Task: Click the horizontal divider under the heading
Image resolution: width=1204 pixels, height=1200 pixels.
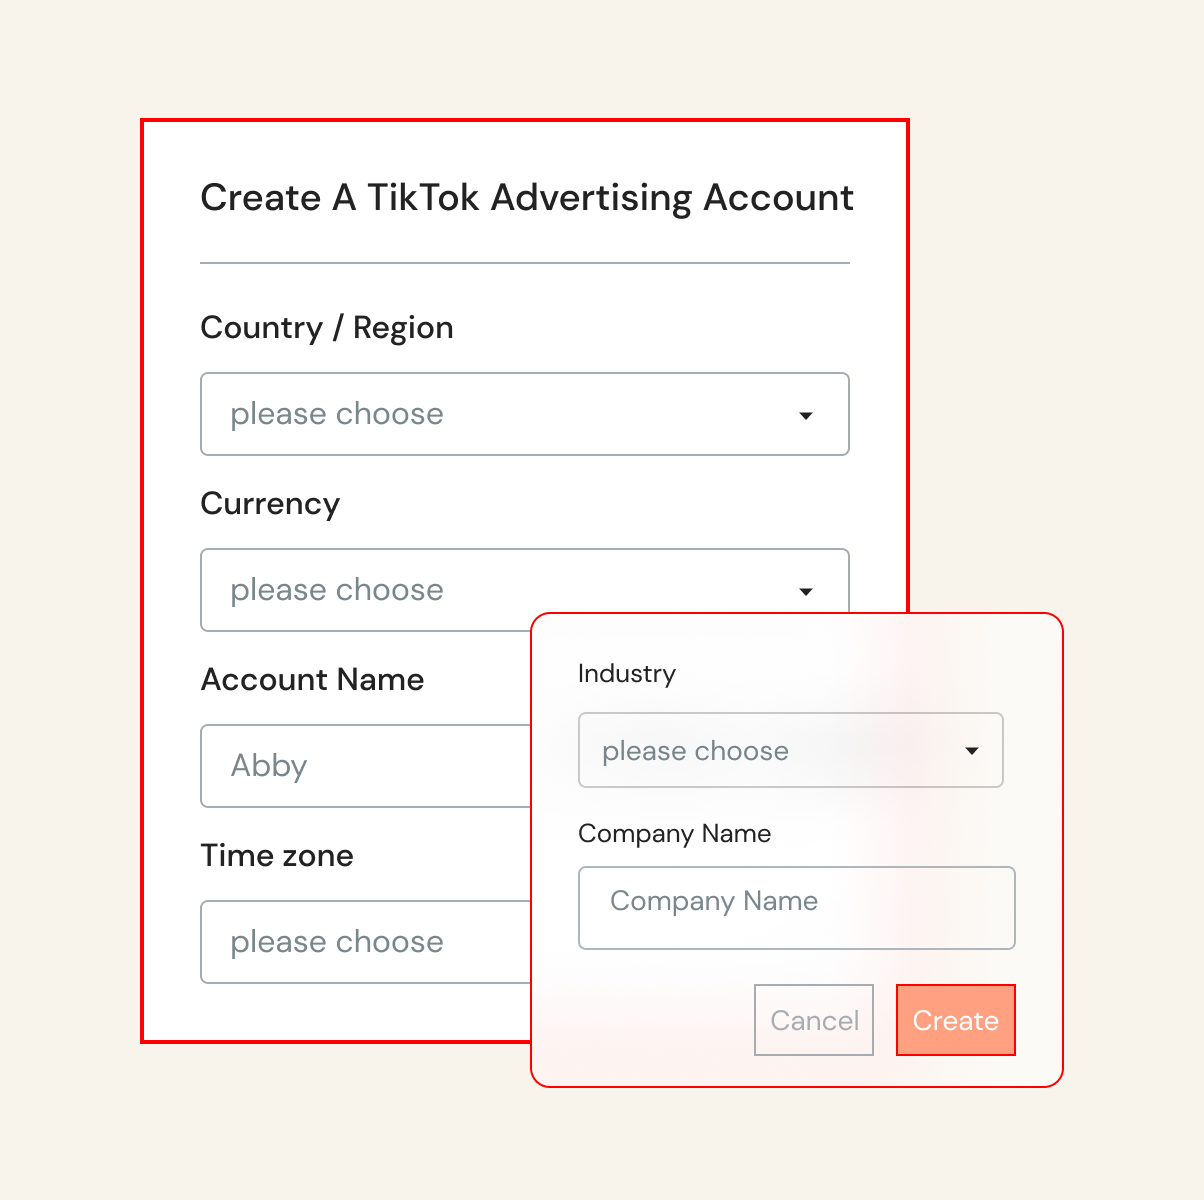Action: click(x=525, y=263)
